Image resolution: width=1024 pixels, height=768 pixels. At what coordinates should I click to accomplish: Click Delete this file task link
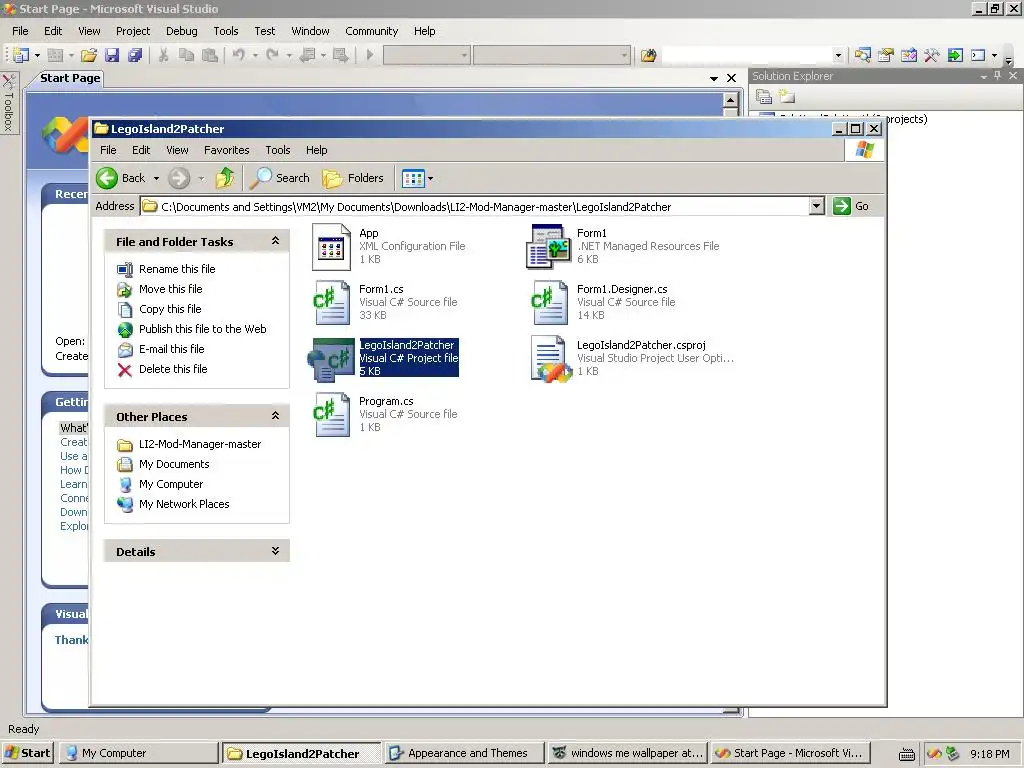pos(173,369)
